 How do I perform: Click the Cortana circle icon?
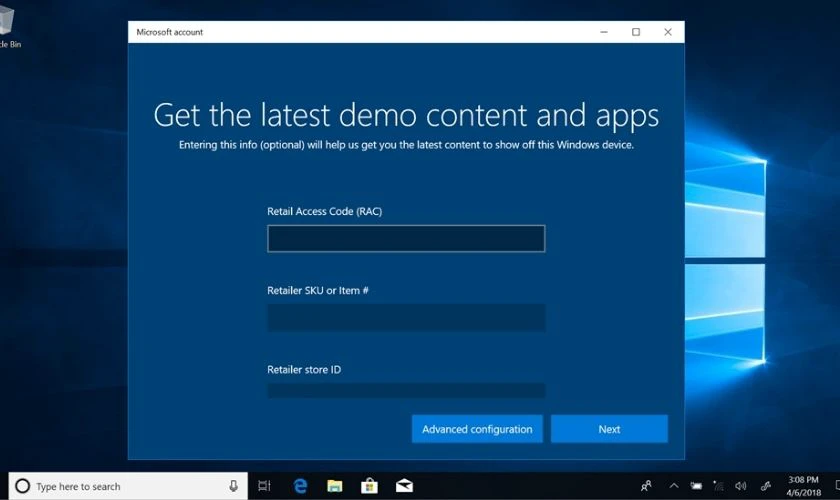pos(22,486)
